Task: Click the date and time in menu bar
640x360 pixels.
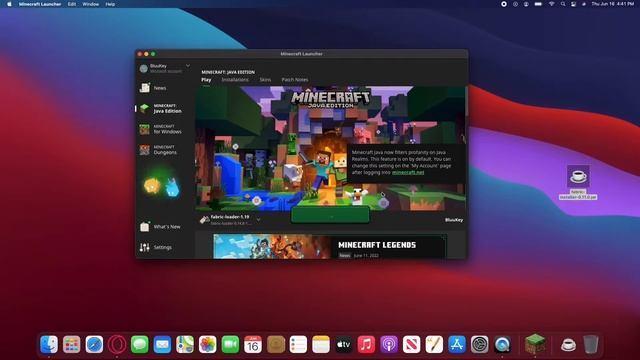Action: point(613,4)
